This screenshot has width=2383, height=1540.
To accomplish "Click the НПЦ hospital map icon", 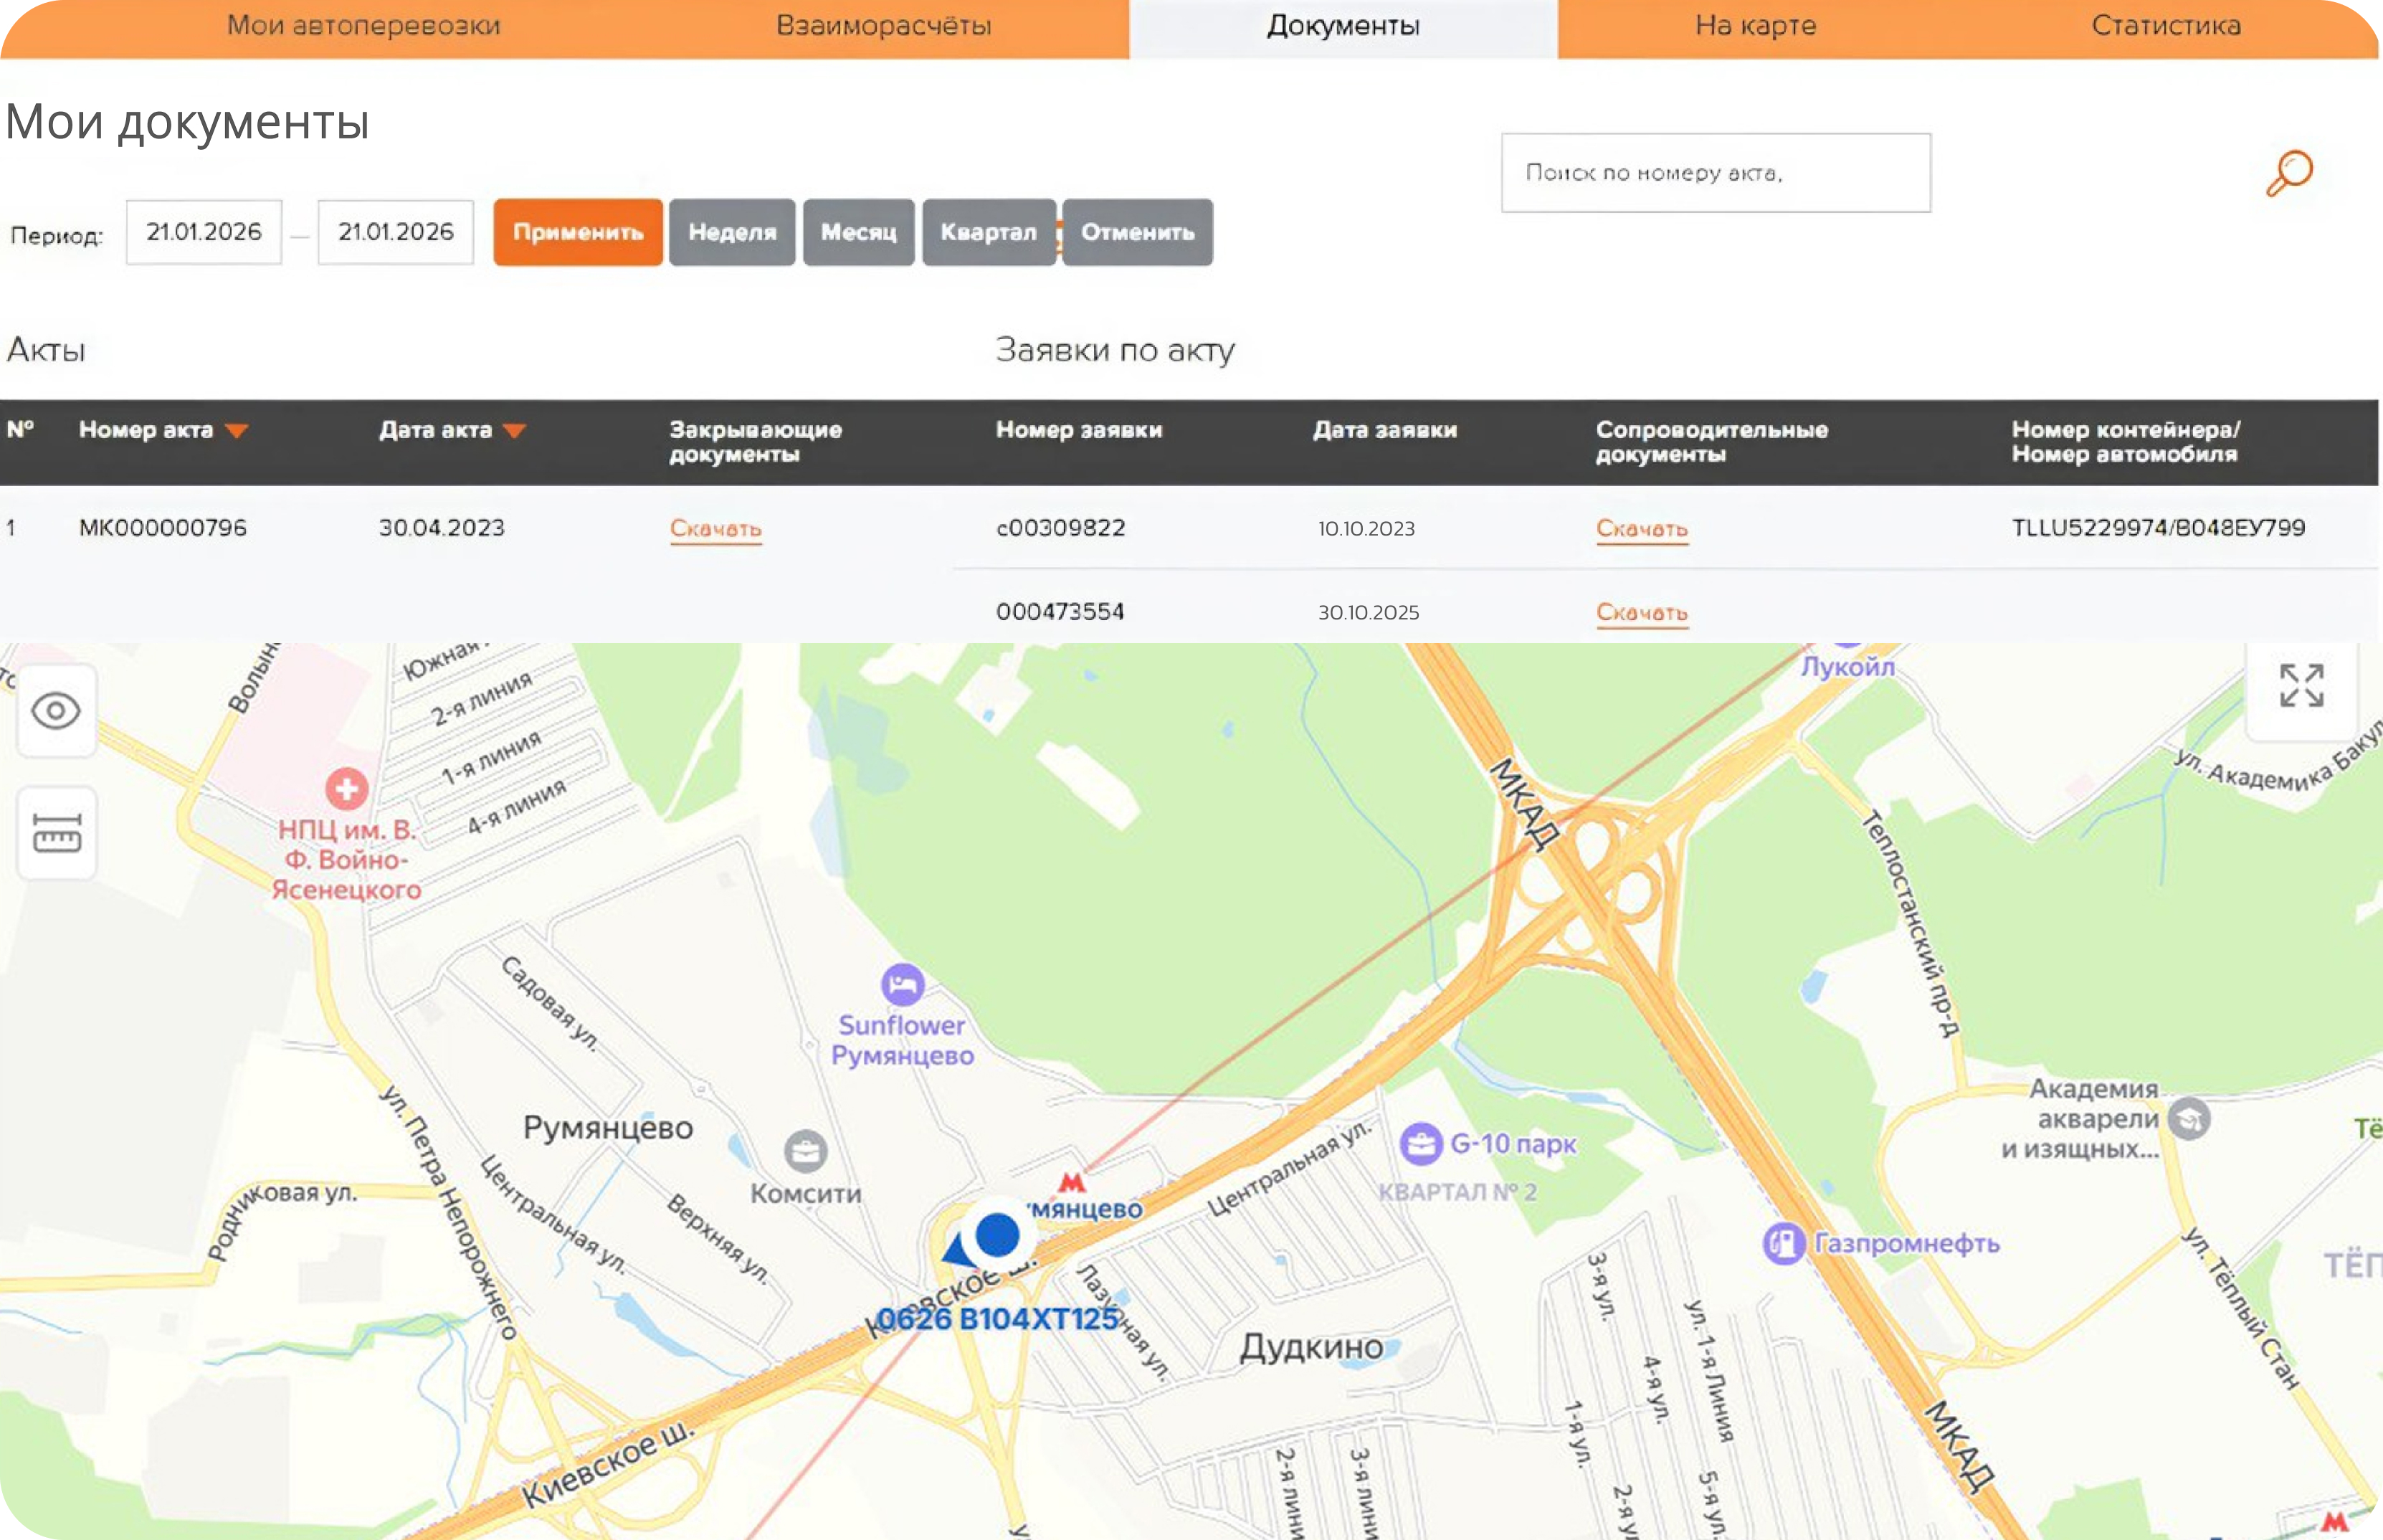I will click(x=347, y=789).
